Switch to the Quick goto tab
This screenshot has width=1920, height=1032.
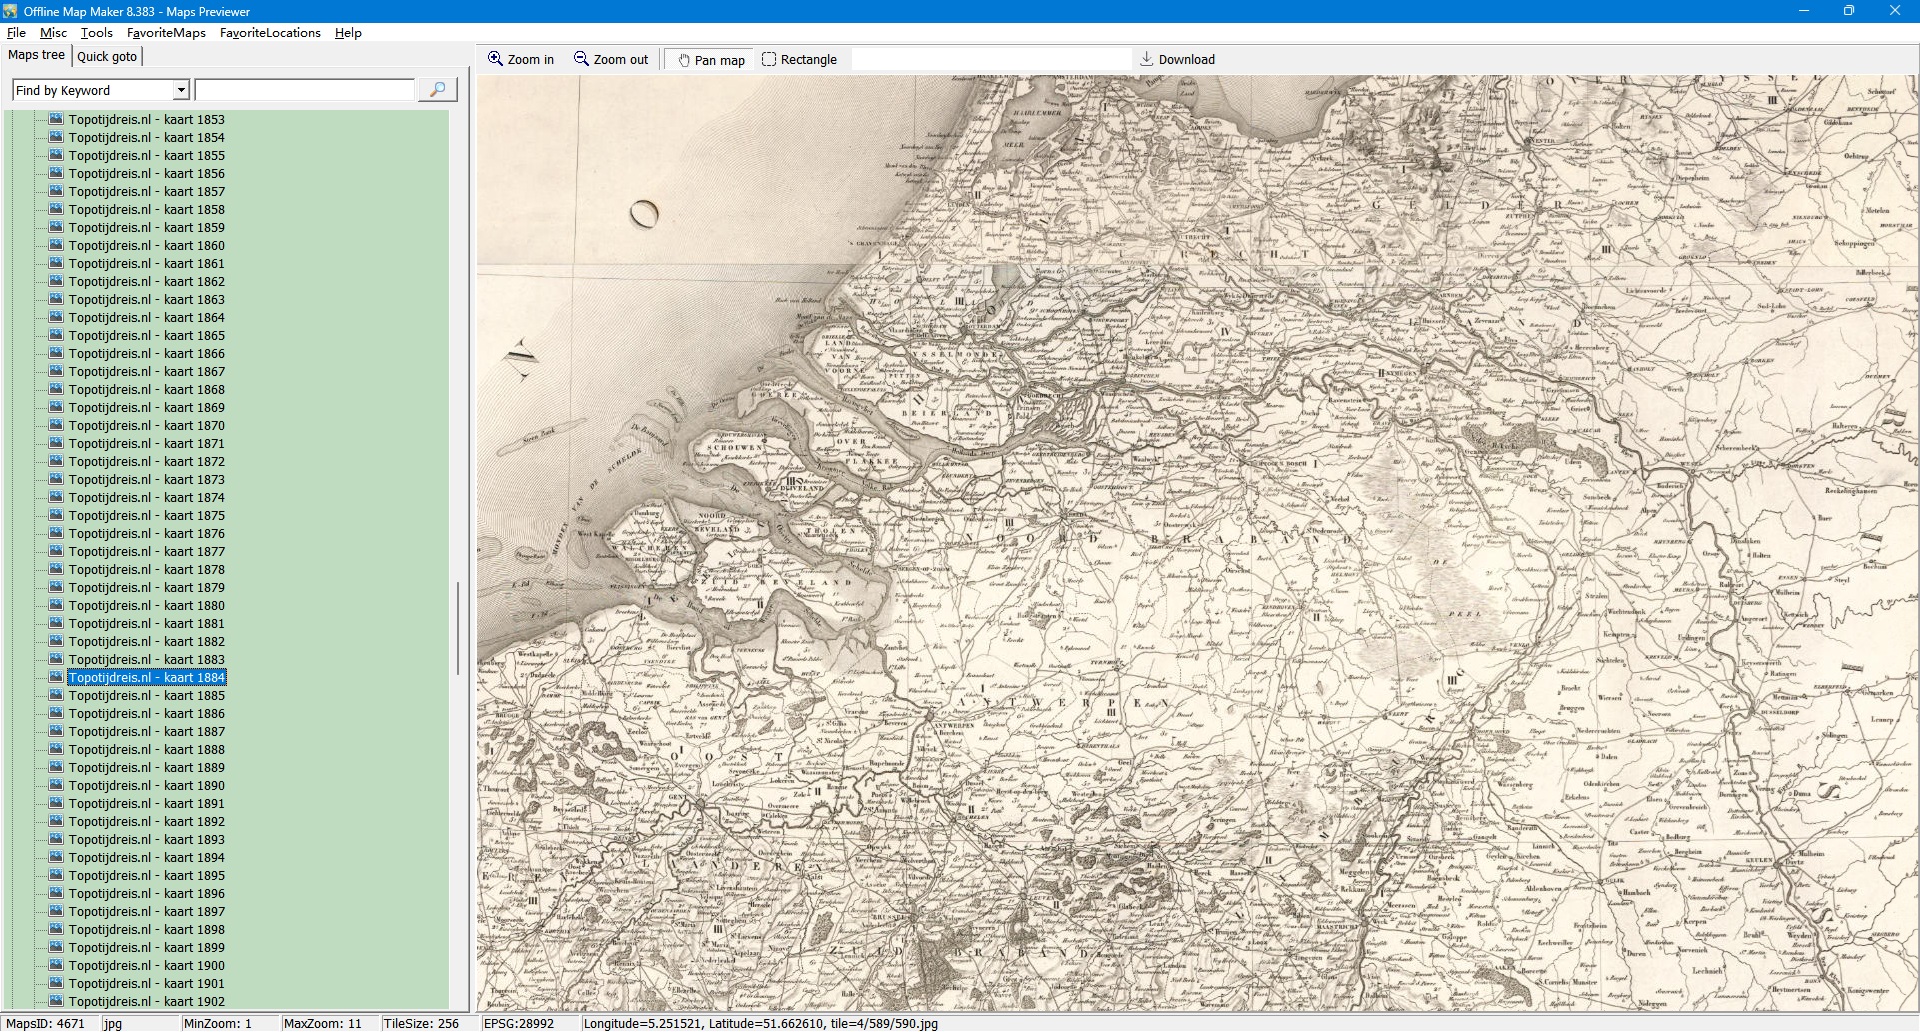107,56
